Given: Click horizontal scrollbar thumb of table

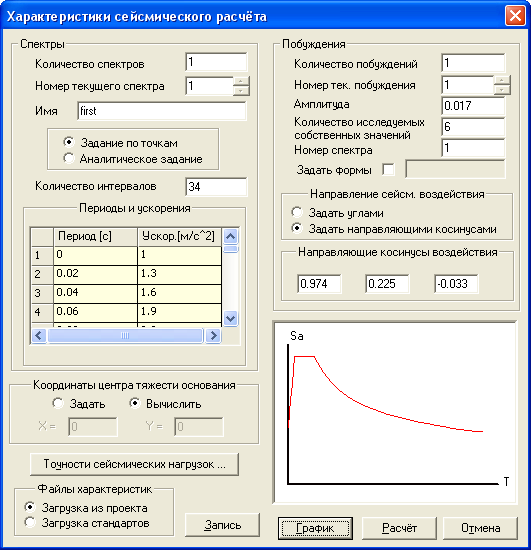Looking at the screenshot, I should 125,335.
